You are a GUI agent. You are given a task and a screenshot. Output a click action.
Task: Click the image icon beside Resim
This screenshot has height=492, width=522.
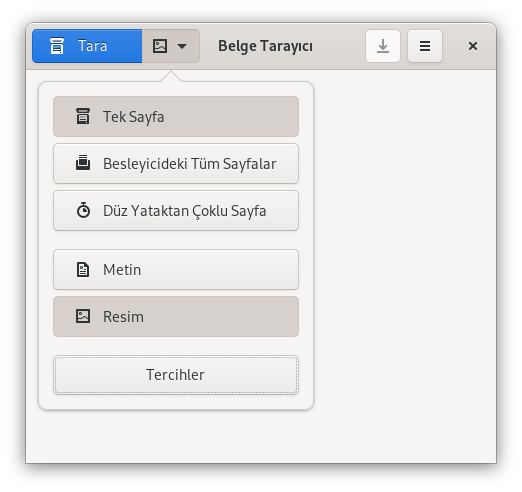pos(83,316)
